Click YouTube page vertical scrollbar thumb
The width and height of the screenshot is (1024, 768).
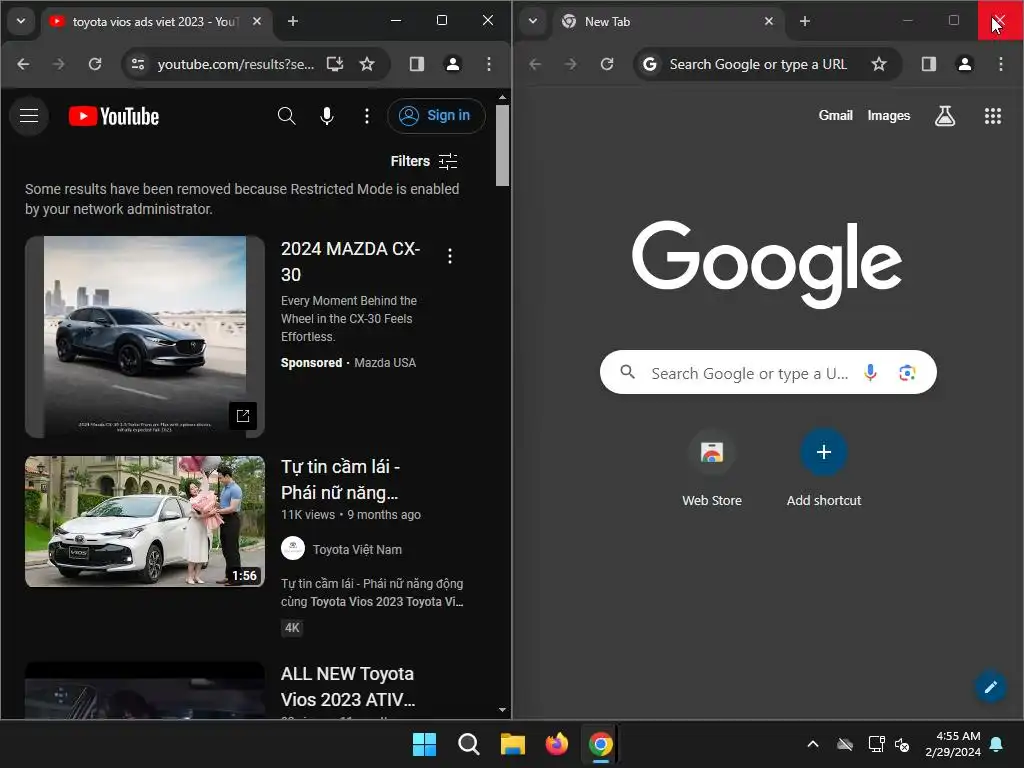502,145
